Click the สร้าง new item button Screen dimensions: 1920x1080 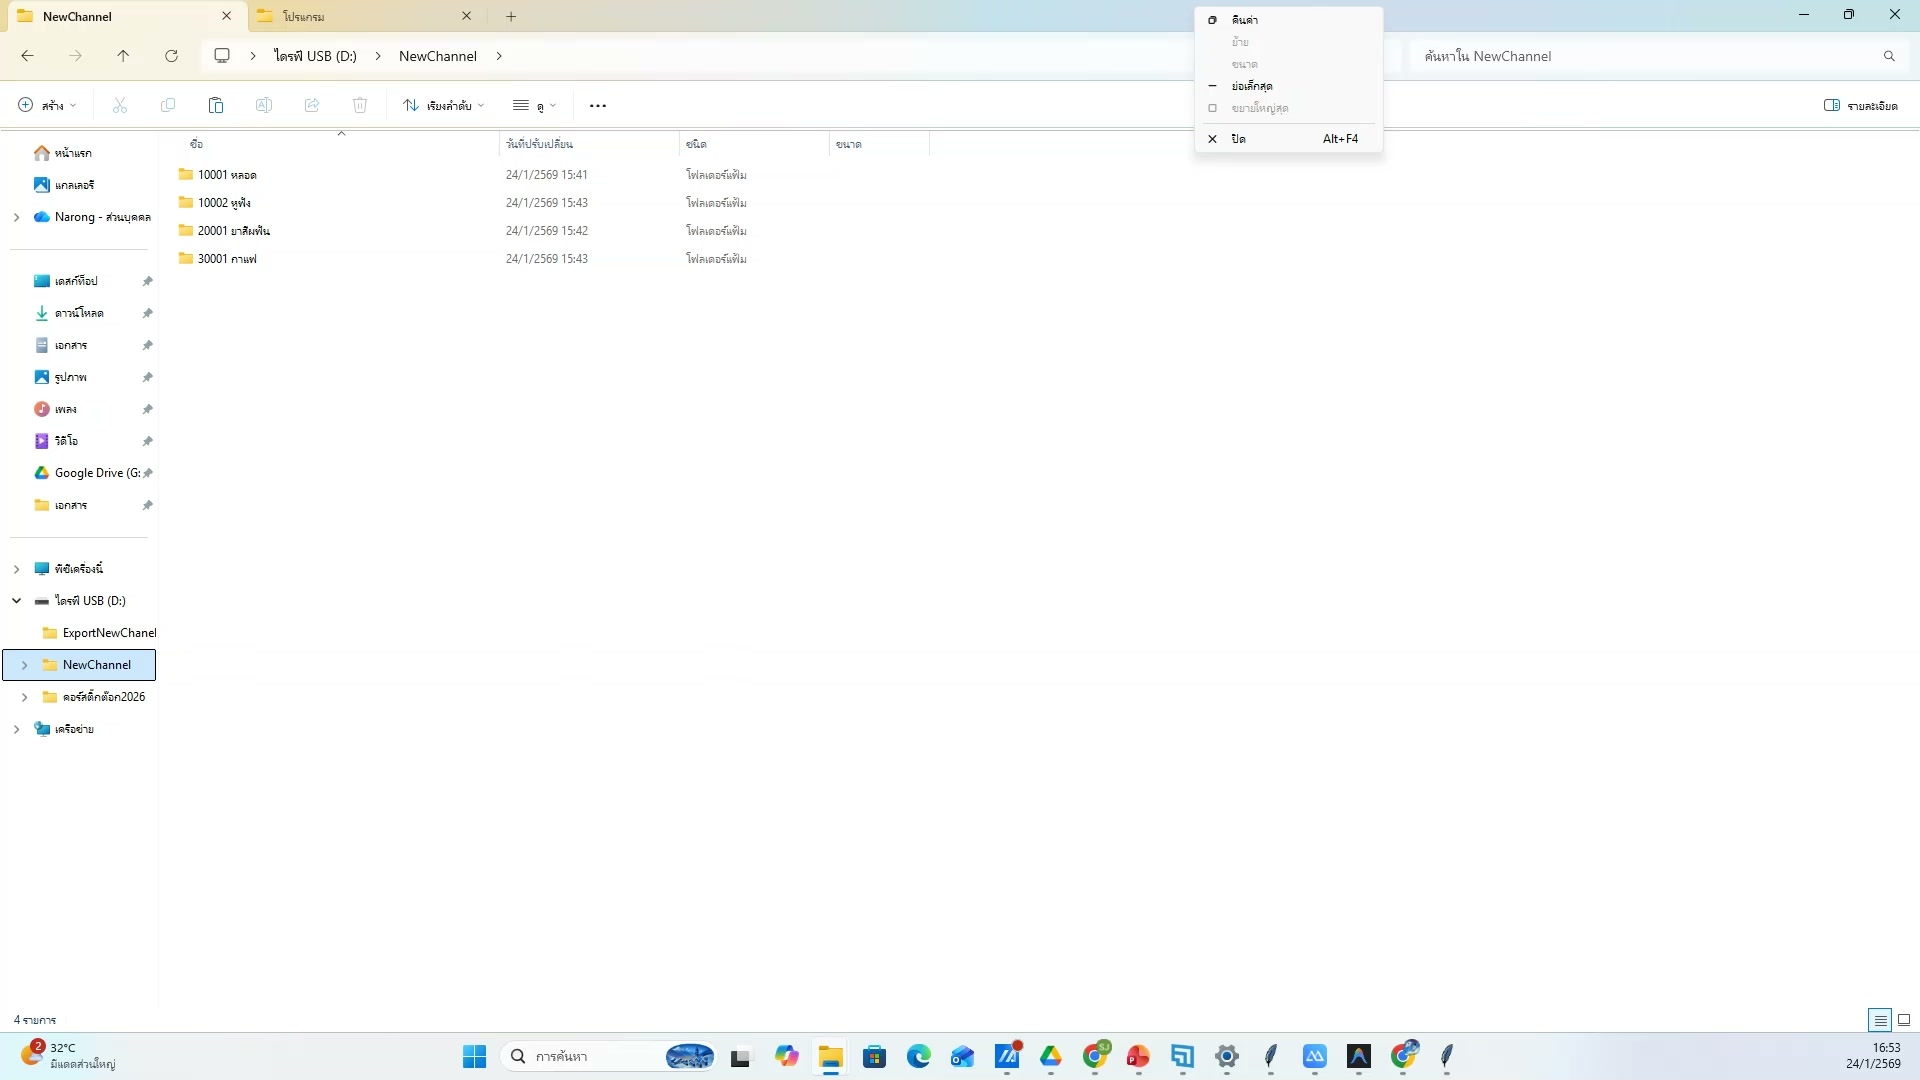tap(44, 105)
